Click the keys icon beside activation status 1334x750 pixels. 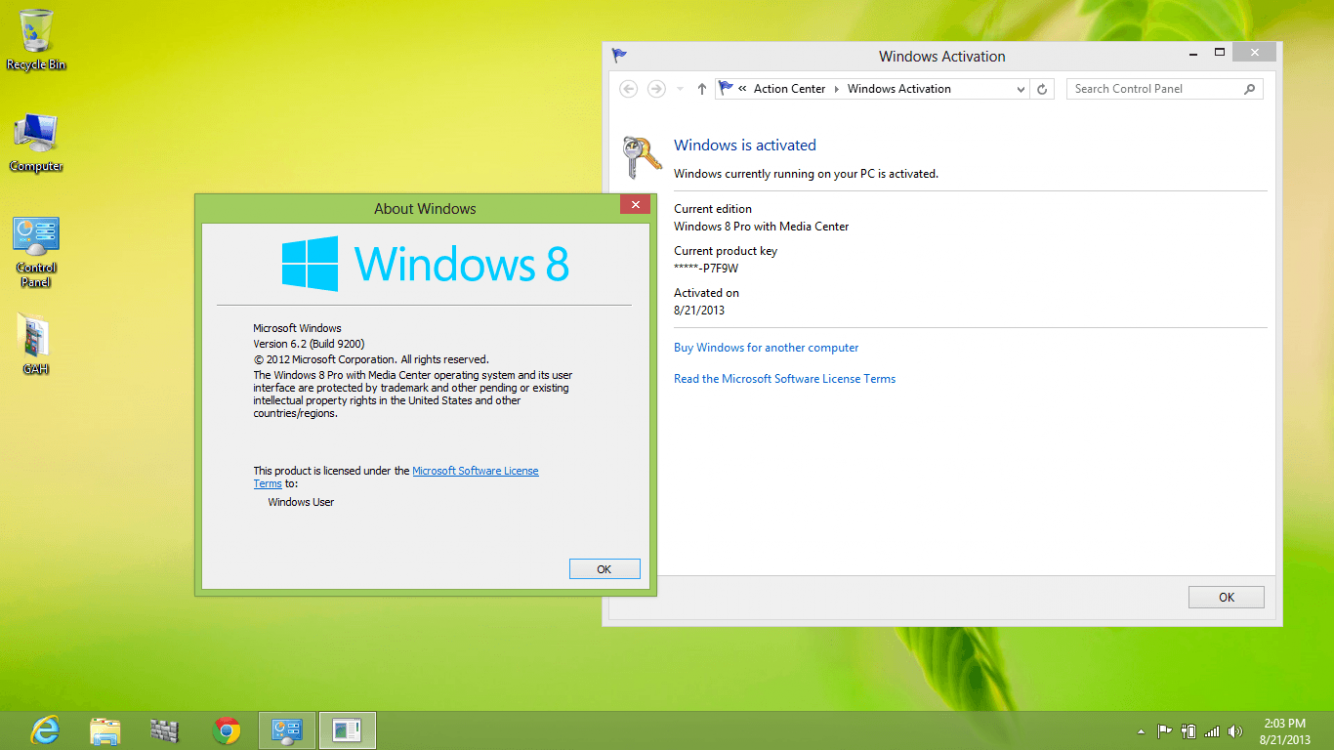click(x=641, y=158)
